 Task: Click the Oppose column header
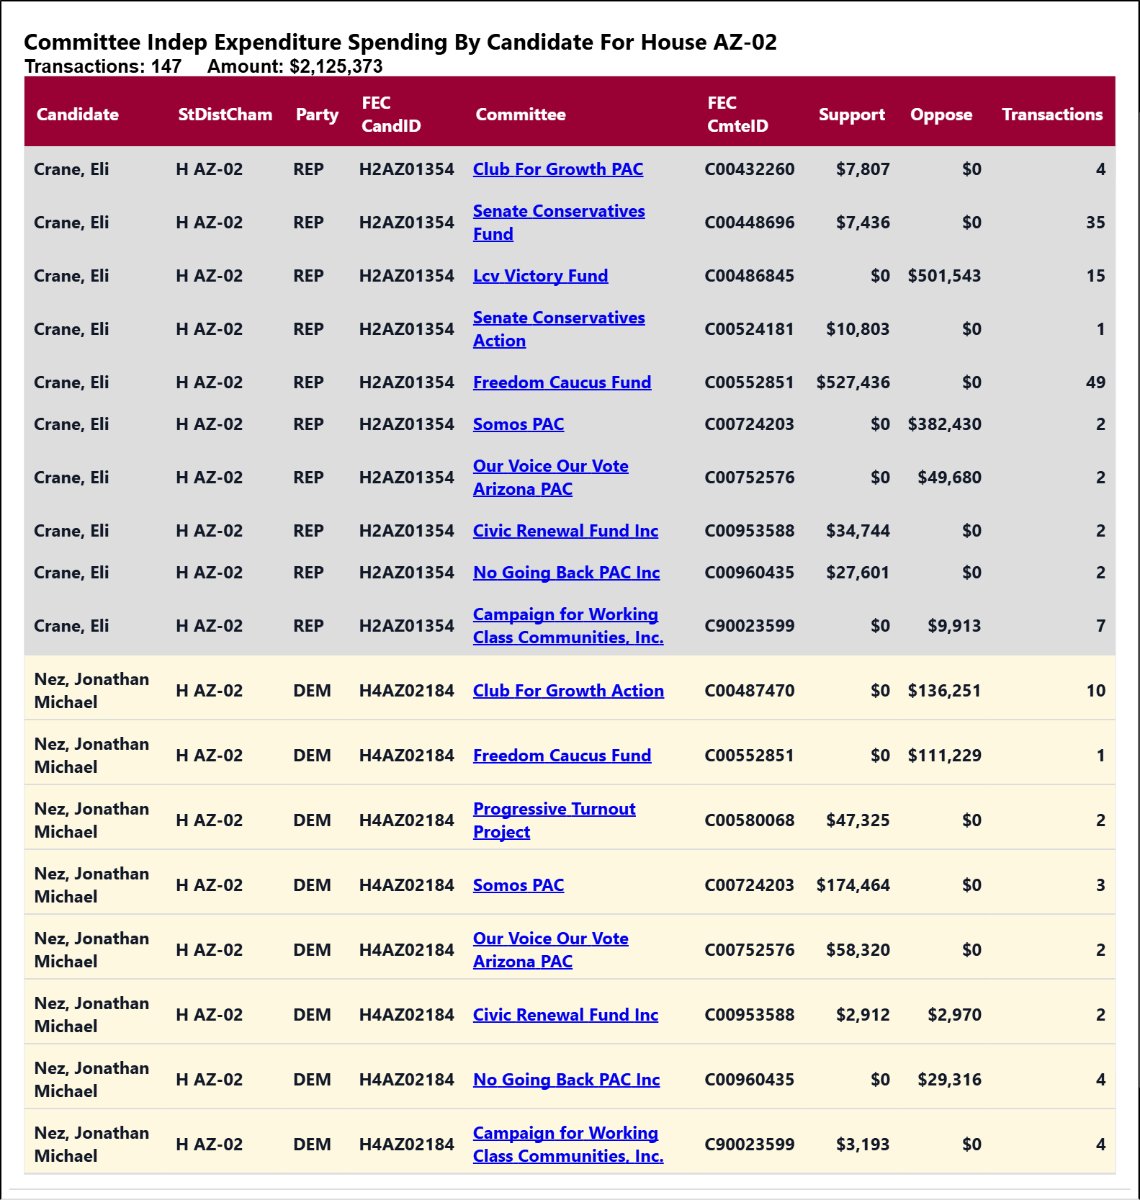pyautogui.click(x=941, y=114)
